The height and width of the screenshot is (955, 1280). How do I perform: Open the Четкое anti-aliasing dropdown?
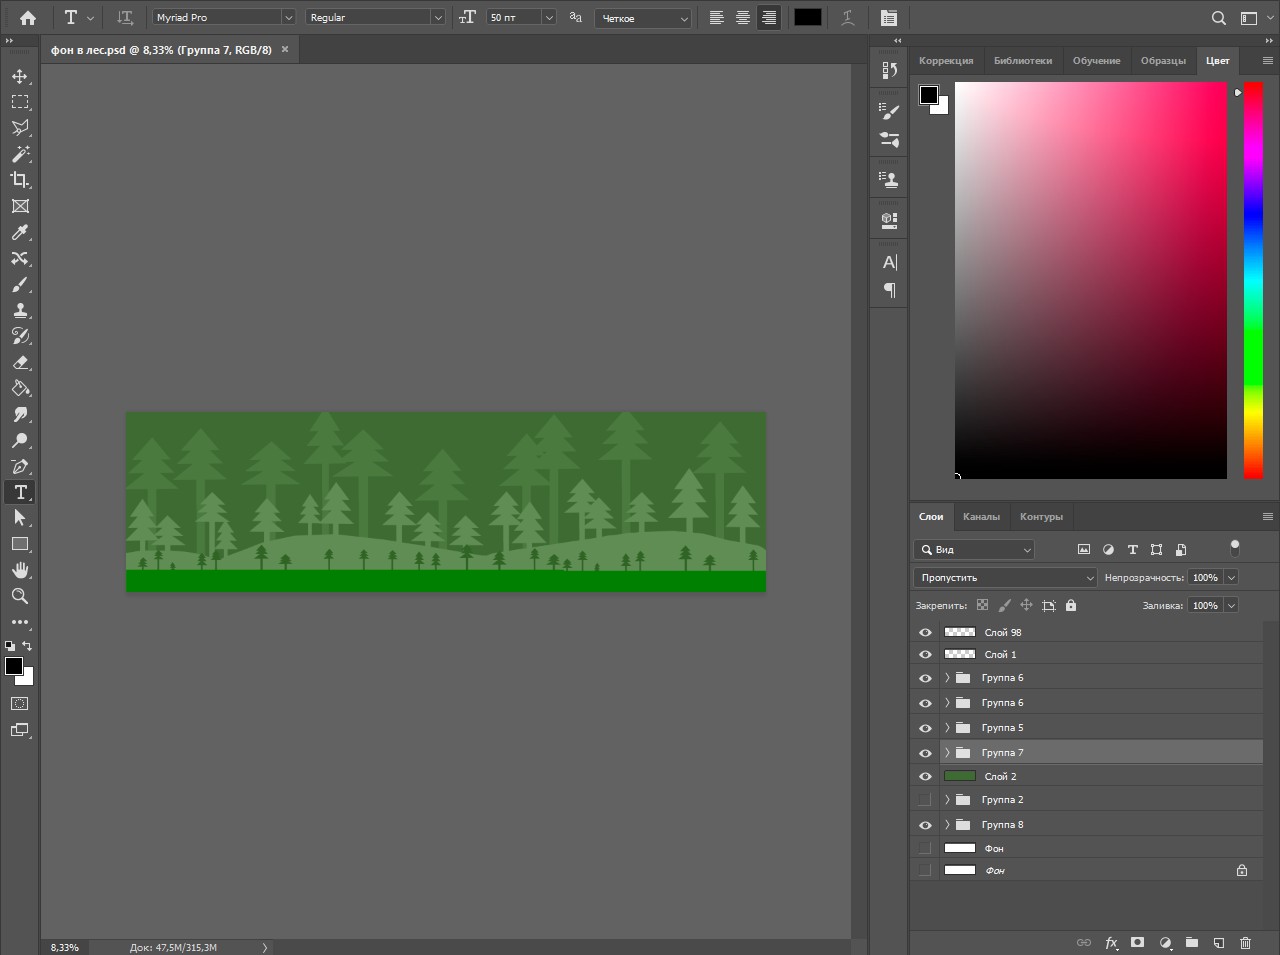pos(643,18)
